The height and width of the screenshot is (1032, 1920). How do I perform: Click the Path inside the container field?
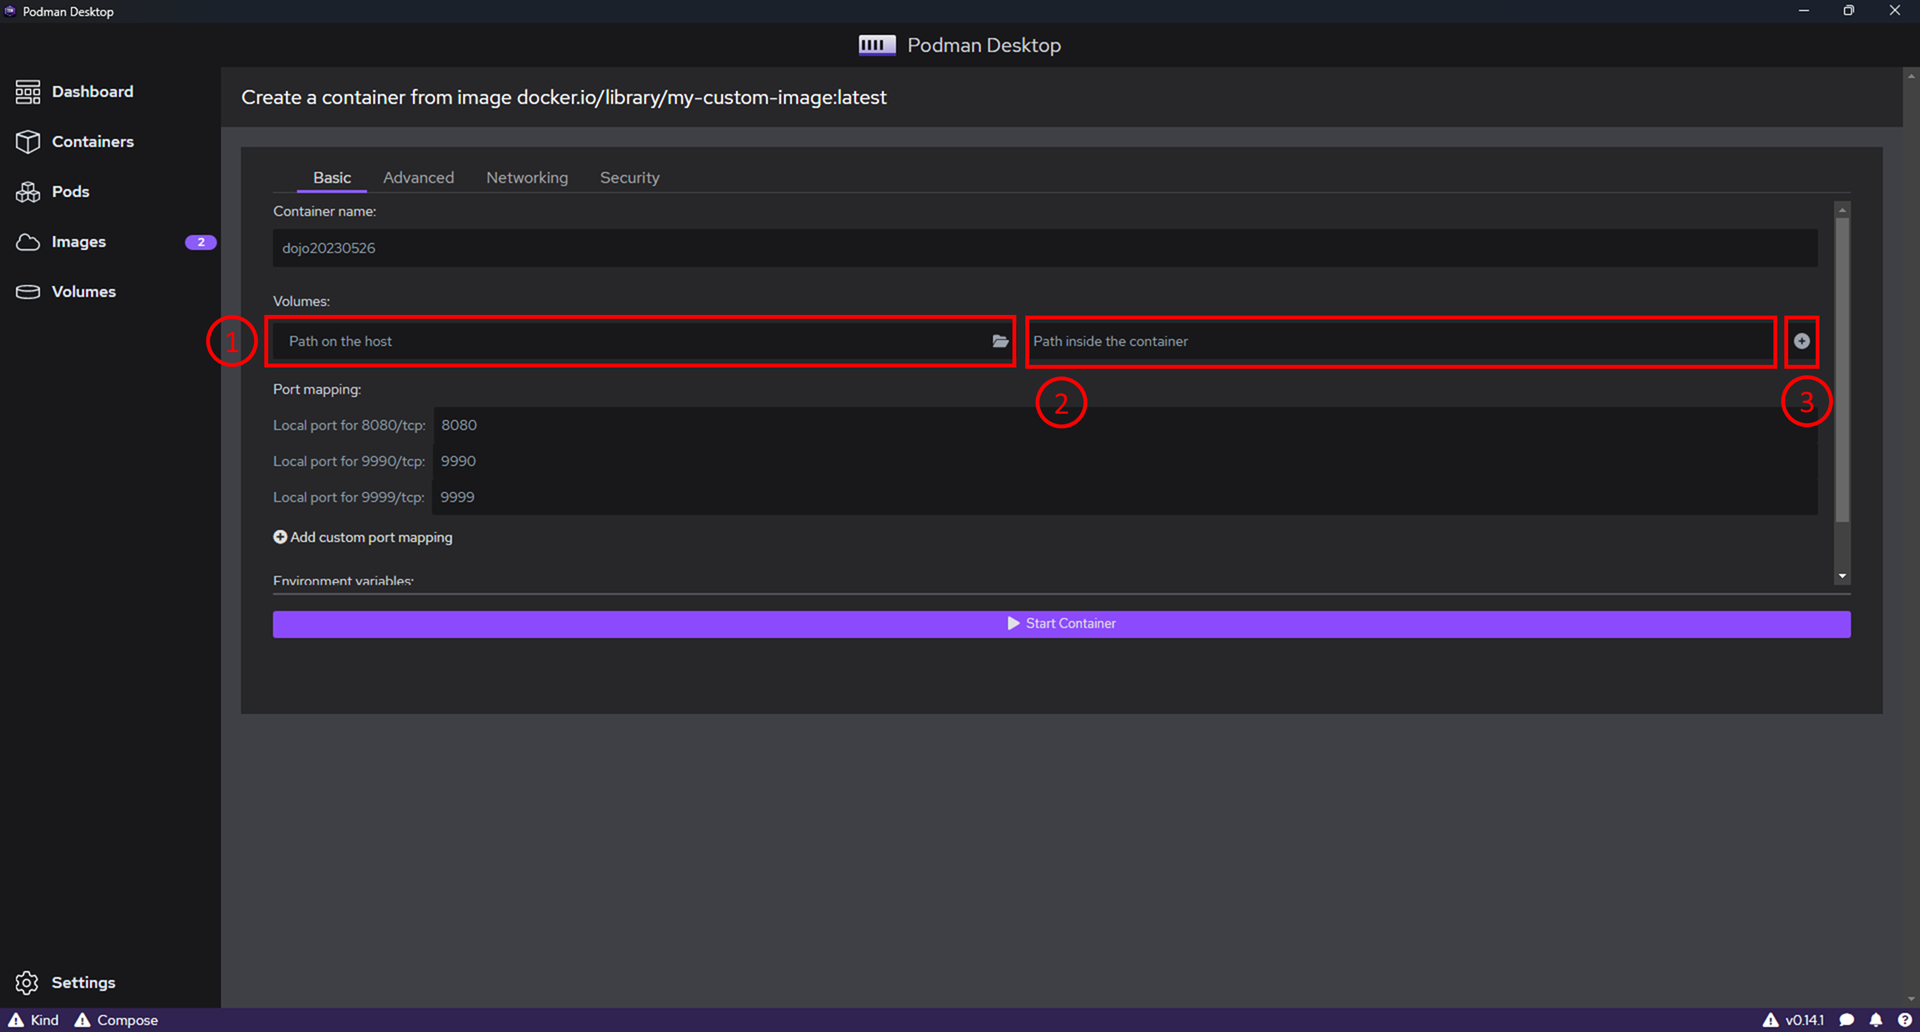(x=1400, y=341)
